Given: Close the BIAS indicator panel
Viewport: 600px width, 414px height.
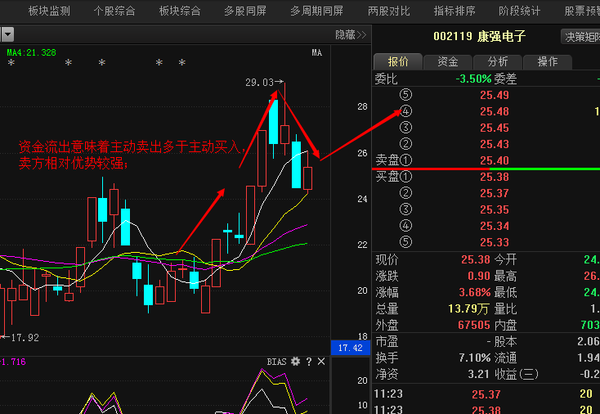Looking at the screenshot, I should point(320,360).
